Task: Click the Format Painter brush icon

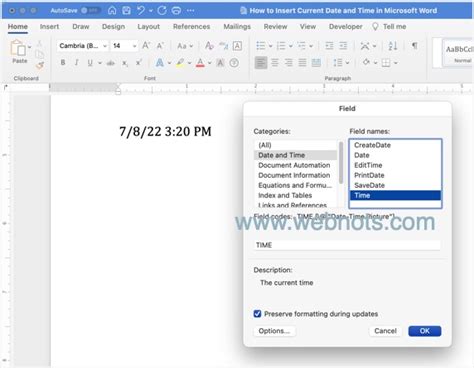Action: tap(40, 65)
